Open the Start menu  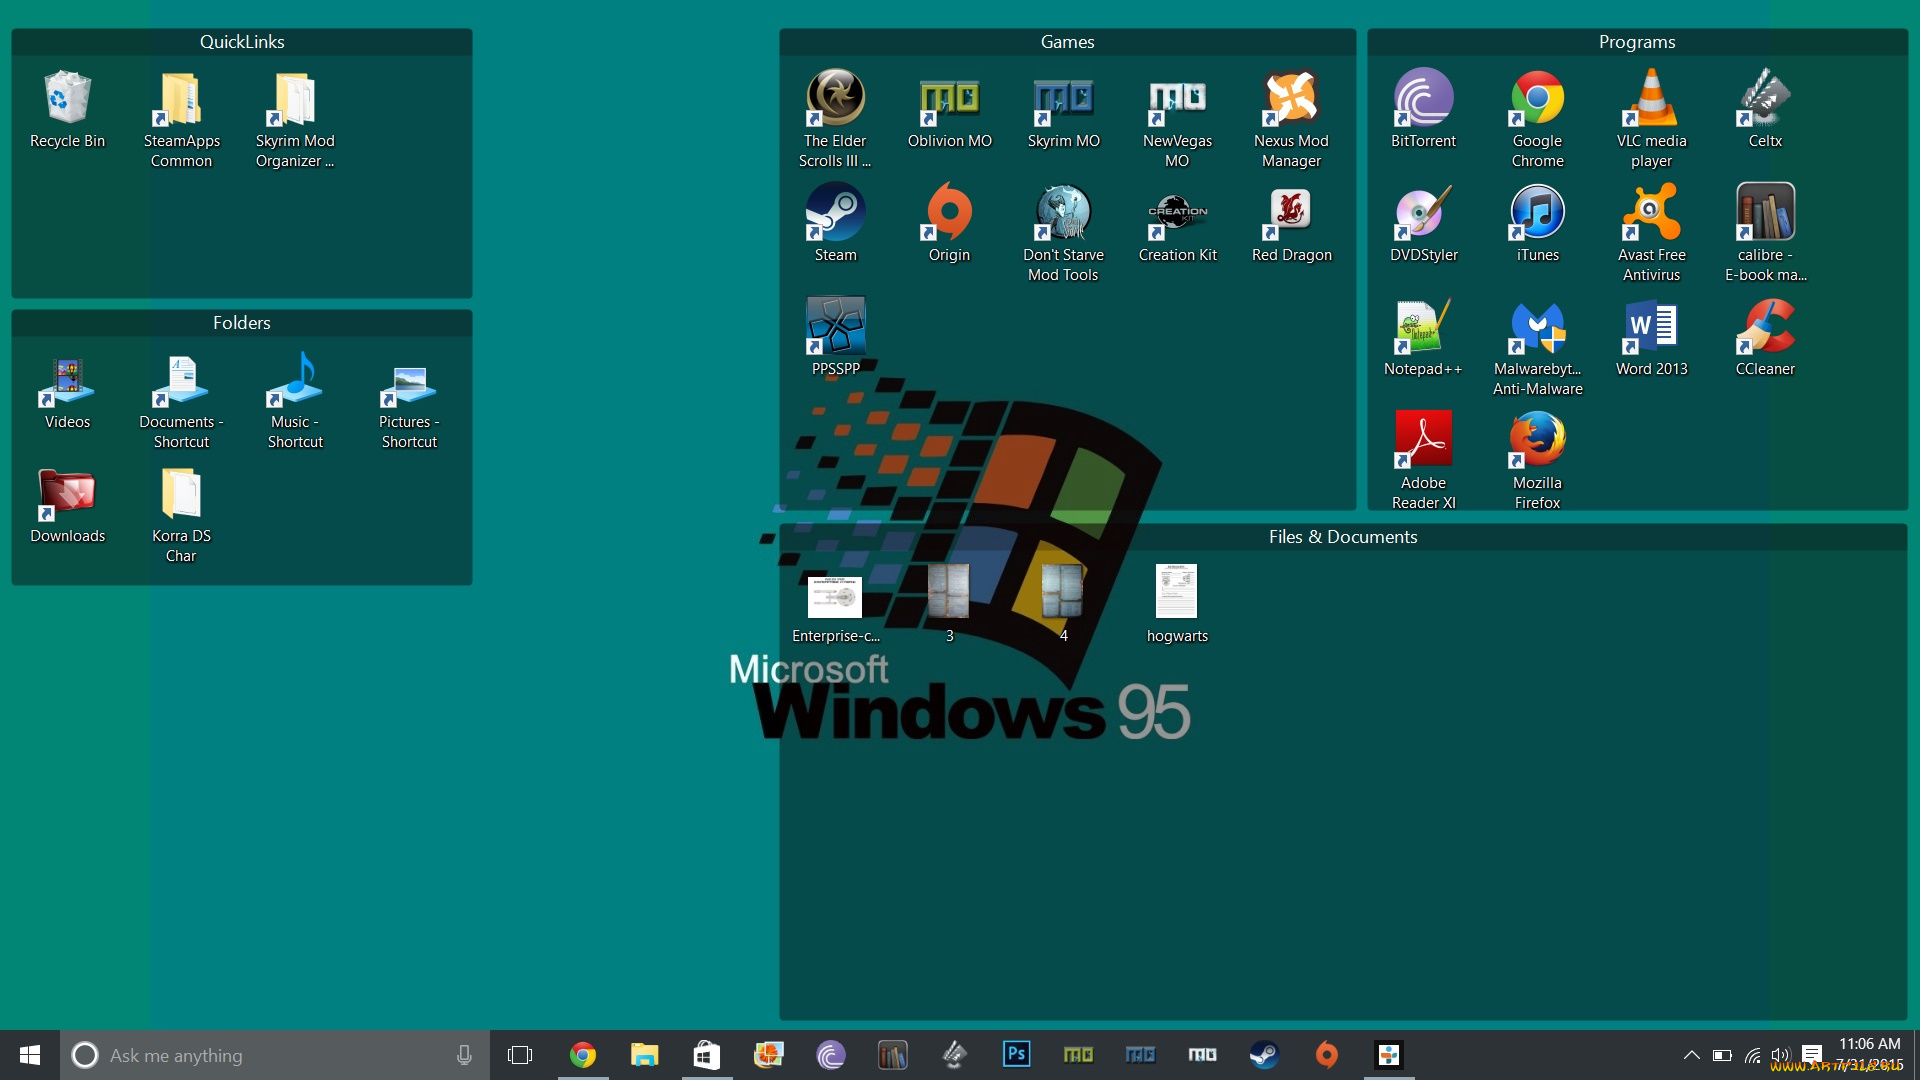29,1055
